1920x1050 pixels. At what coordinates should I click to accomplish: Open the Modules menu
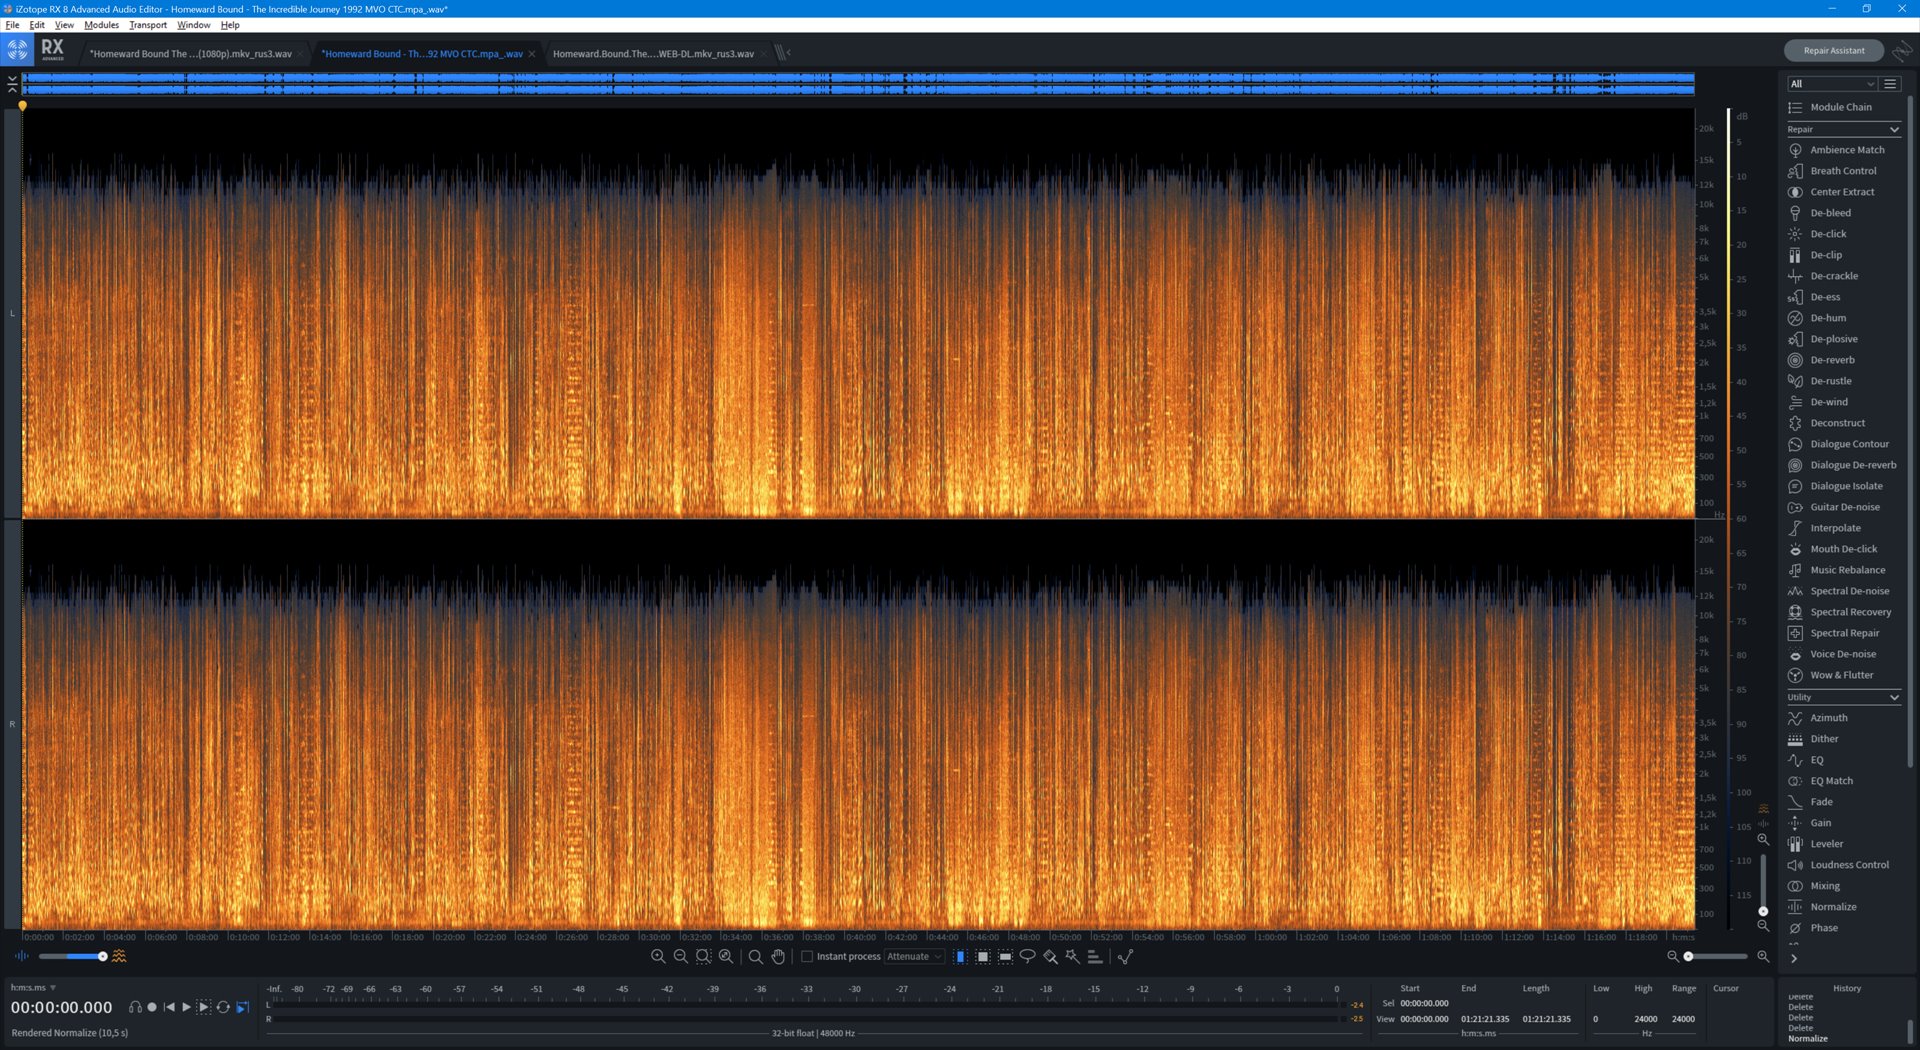tap(101, 25)
